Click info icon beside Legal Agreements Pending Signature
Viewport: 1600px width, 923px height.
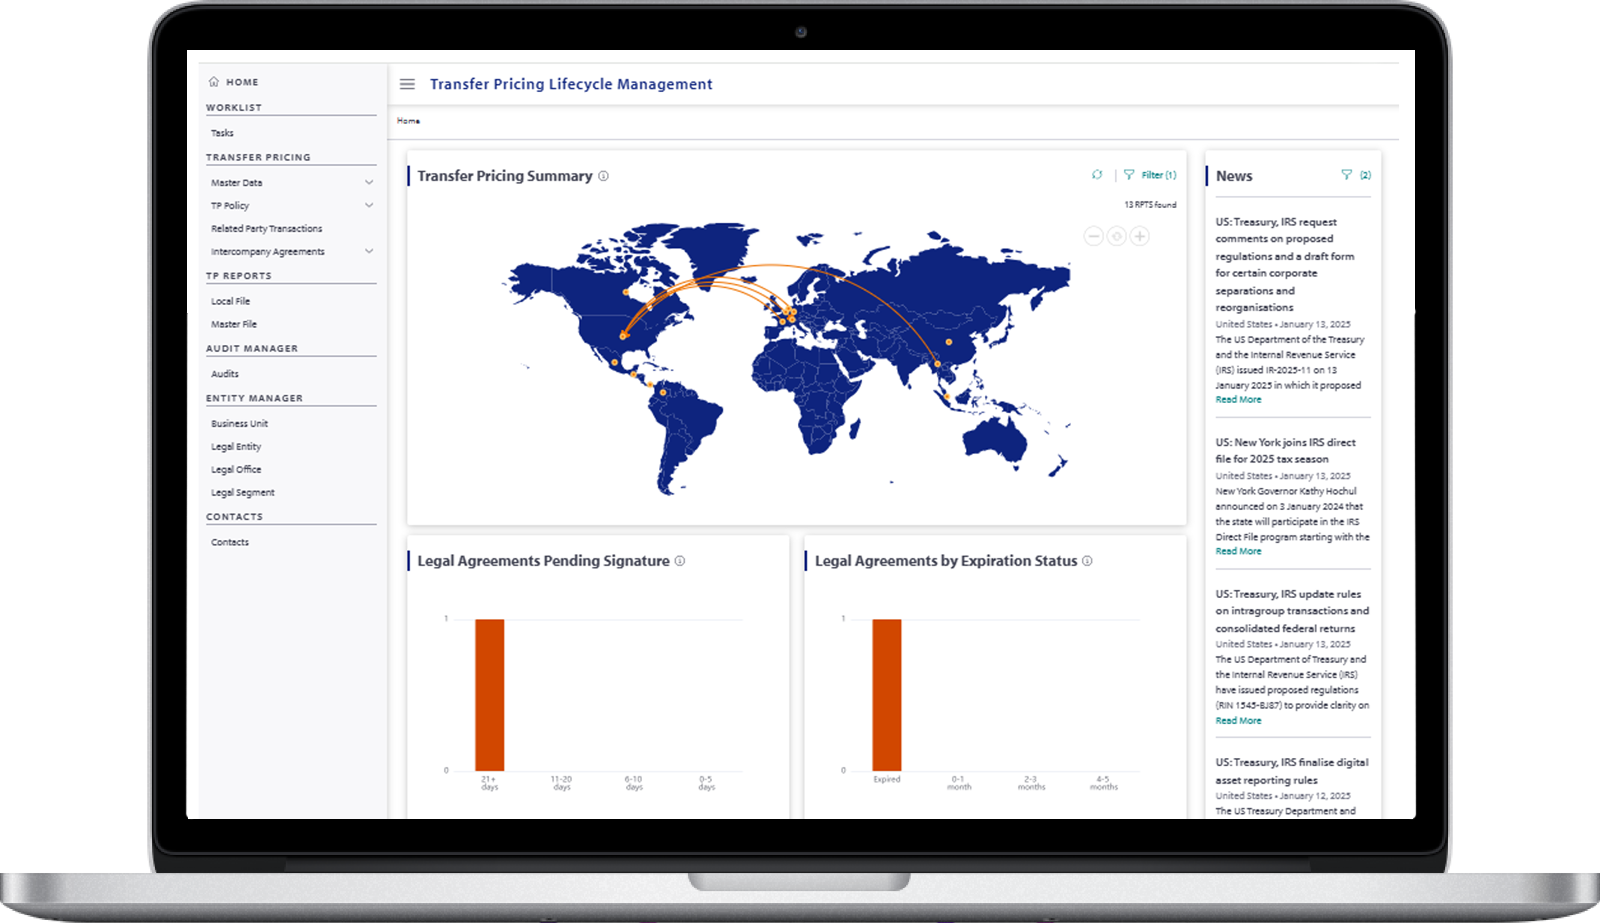pos(680,561)
